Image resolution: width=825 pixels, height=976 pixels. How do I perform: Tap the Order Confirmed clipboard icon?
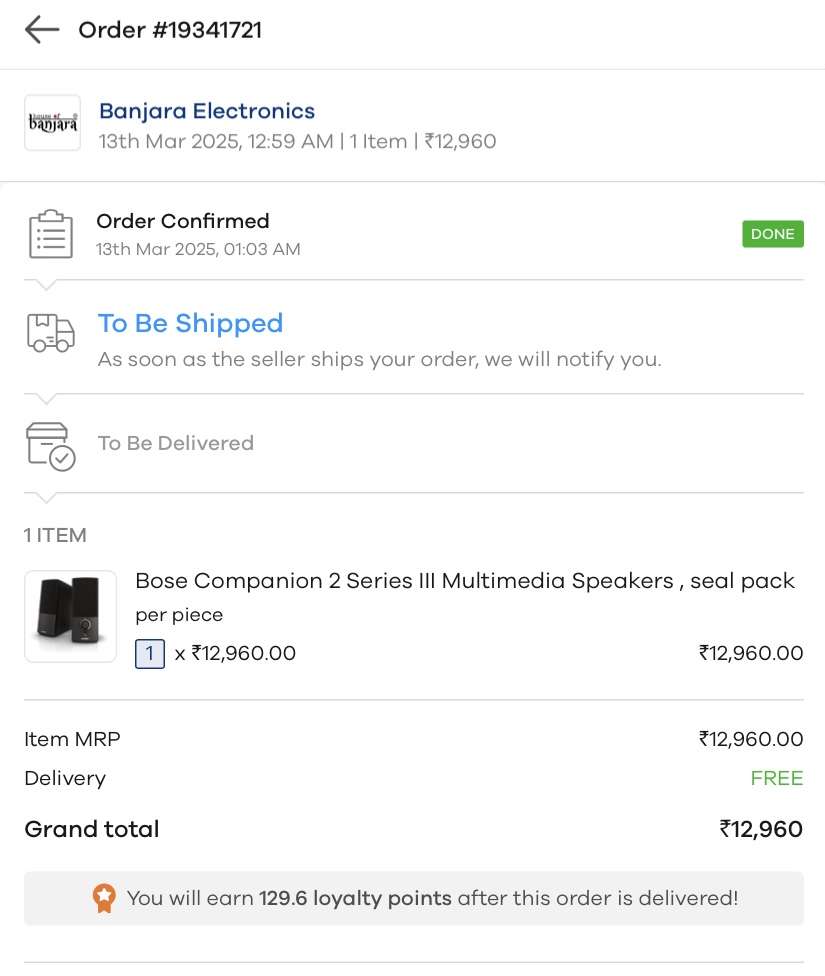click(x=50, y=234)
